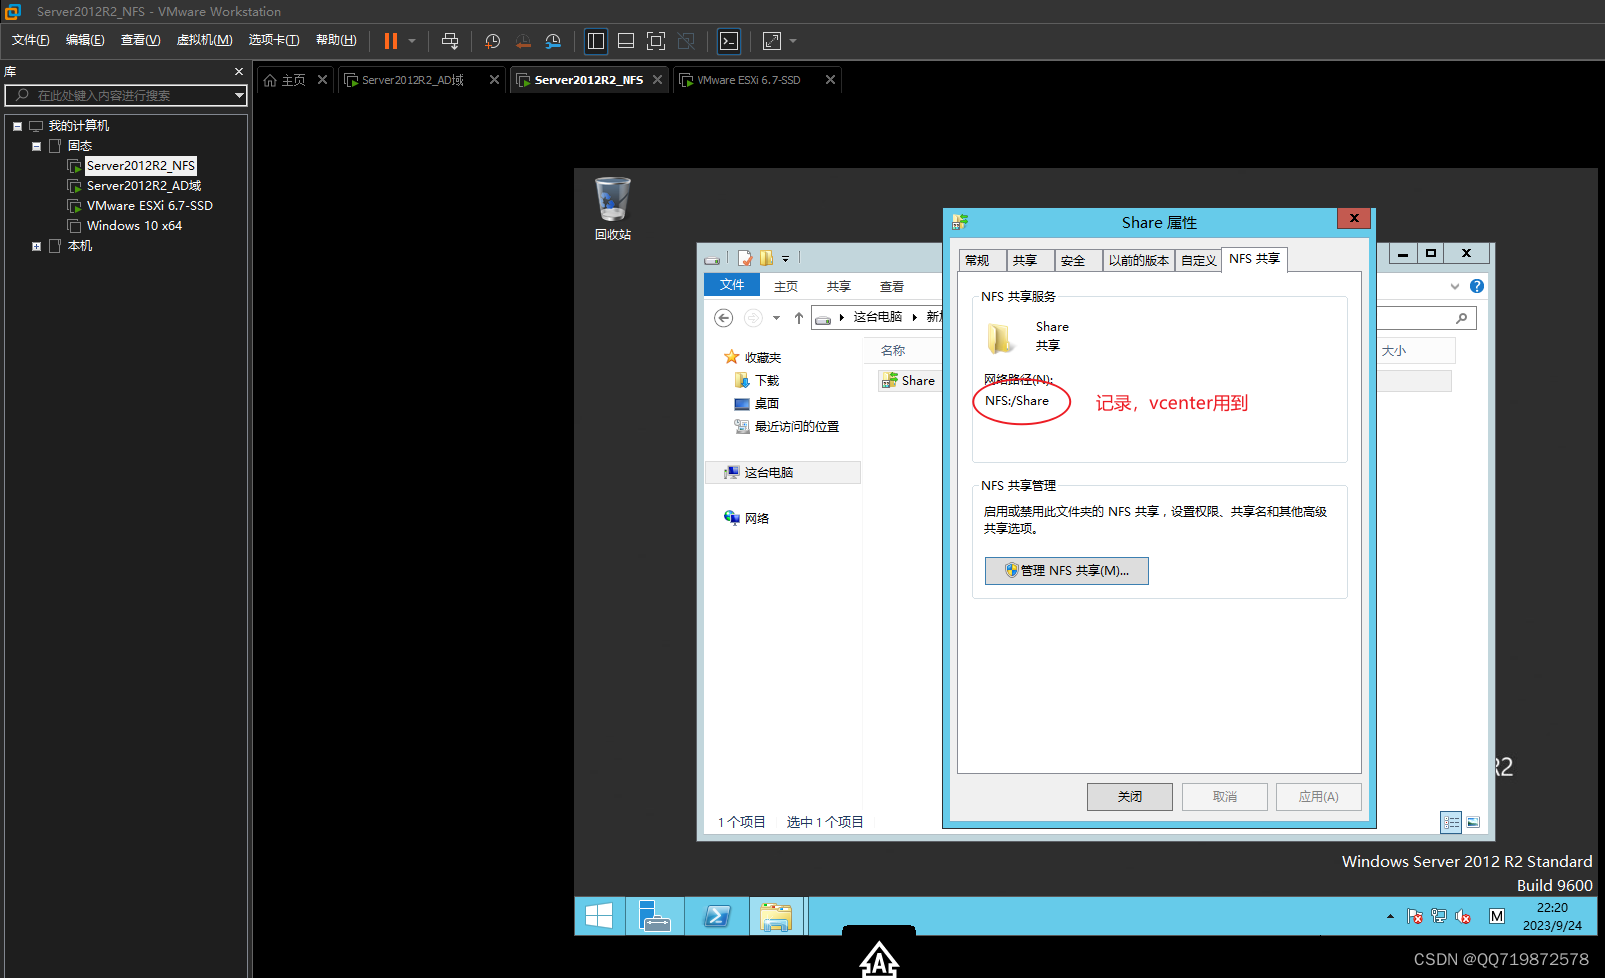Viewport: 1605px width, 978px height.
Task: Take a snapshot of this VM
Action: pos(493,41)
